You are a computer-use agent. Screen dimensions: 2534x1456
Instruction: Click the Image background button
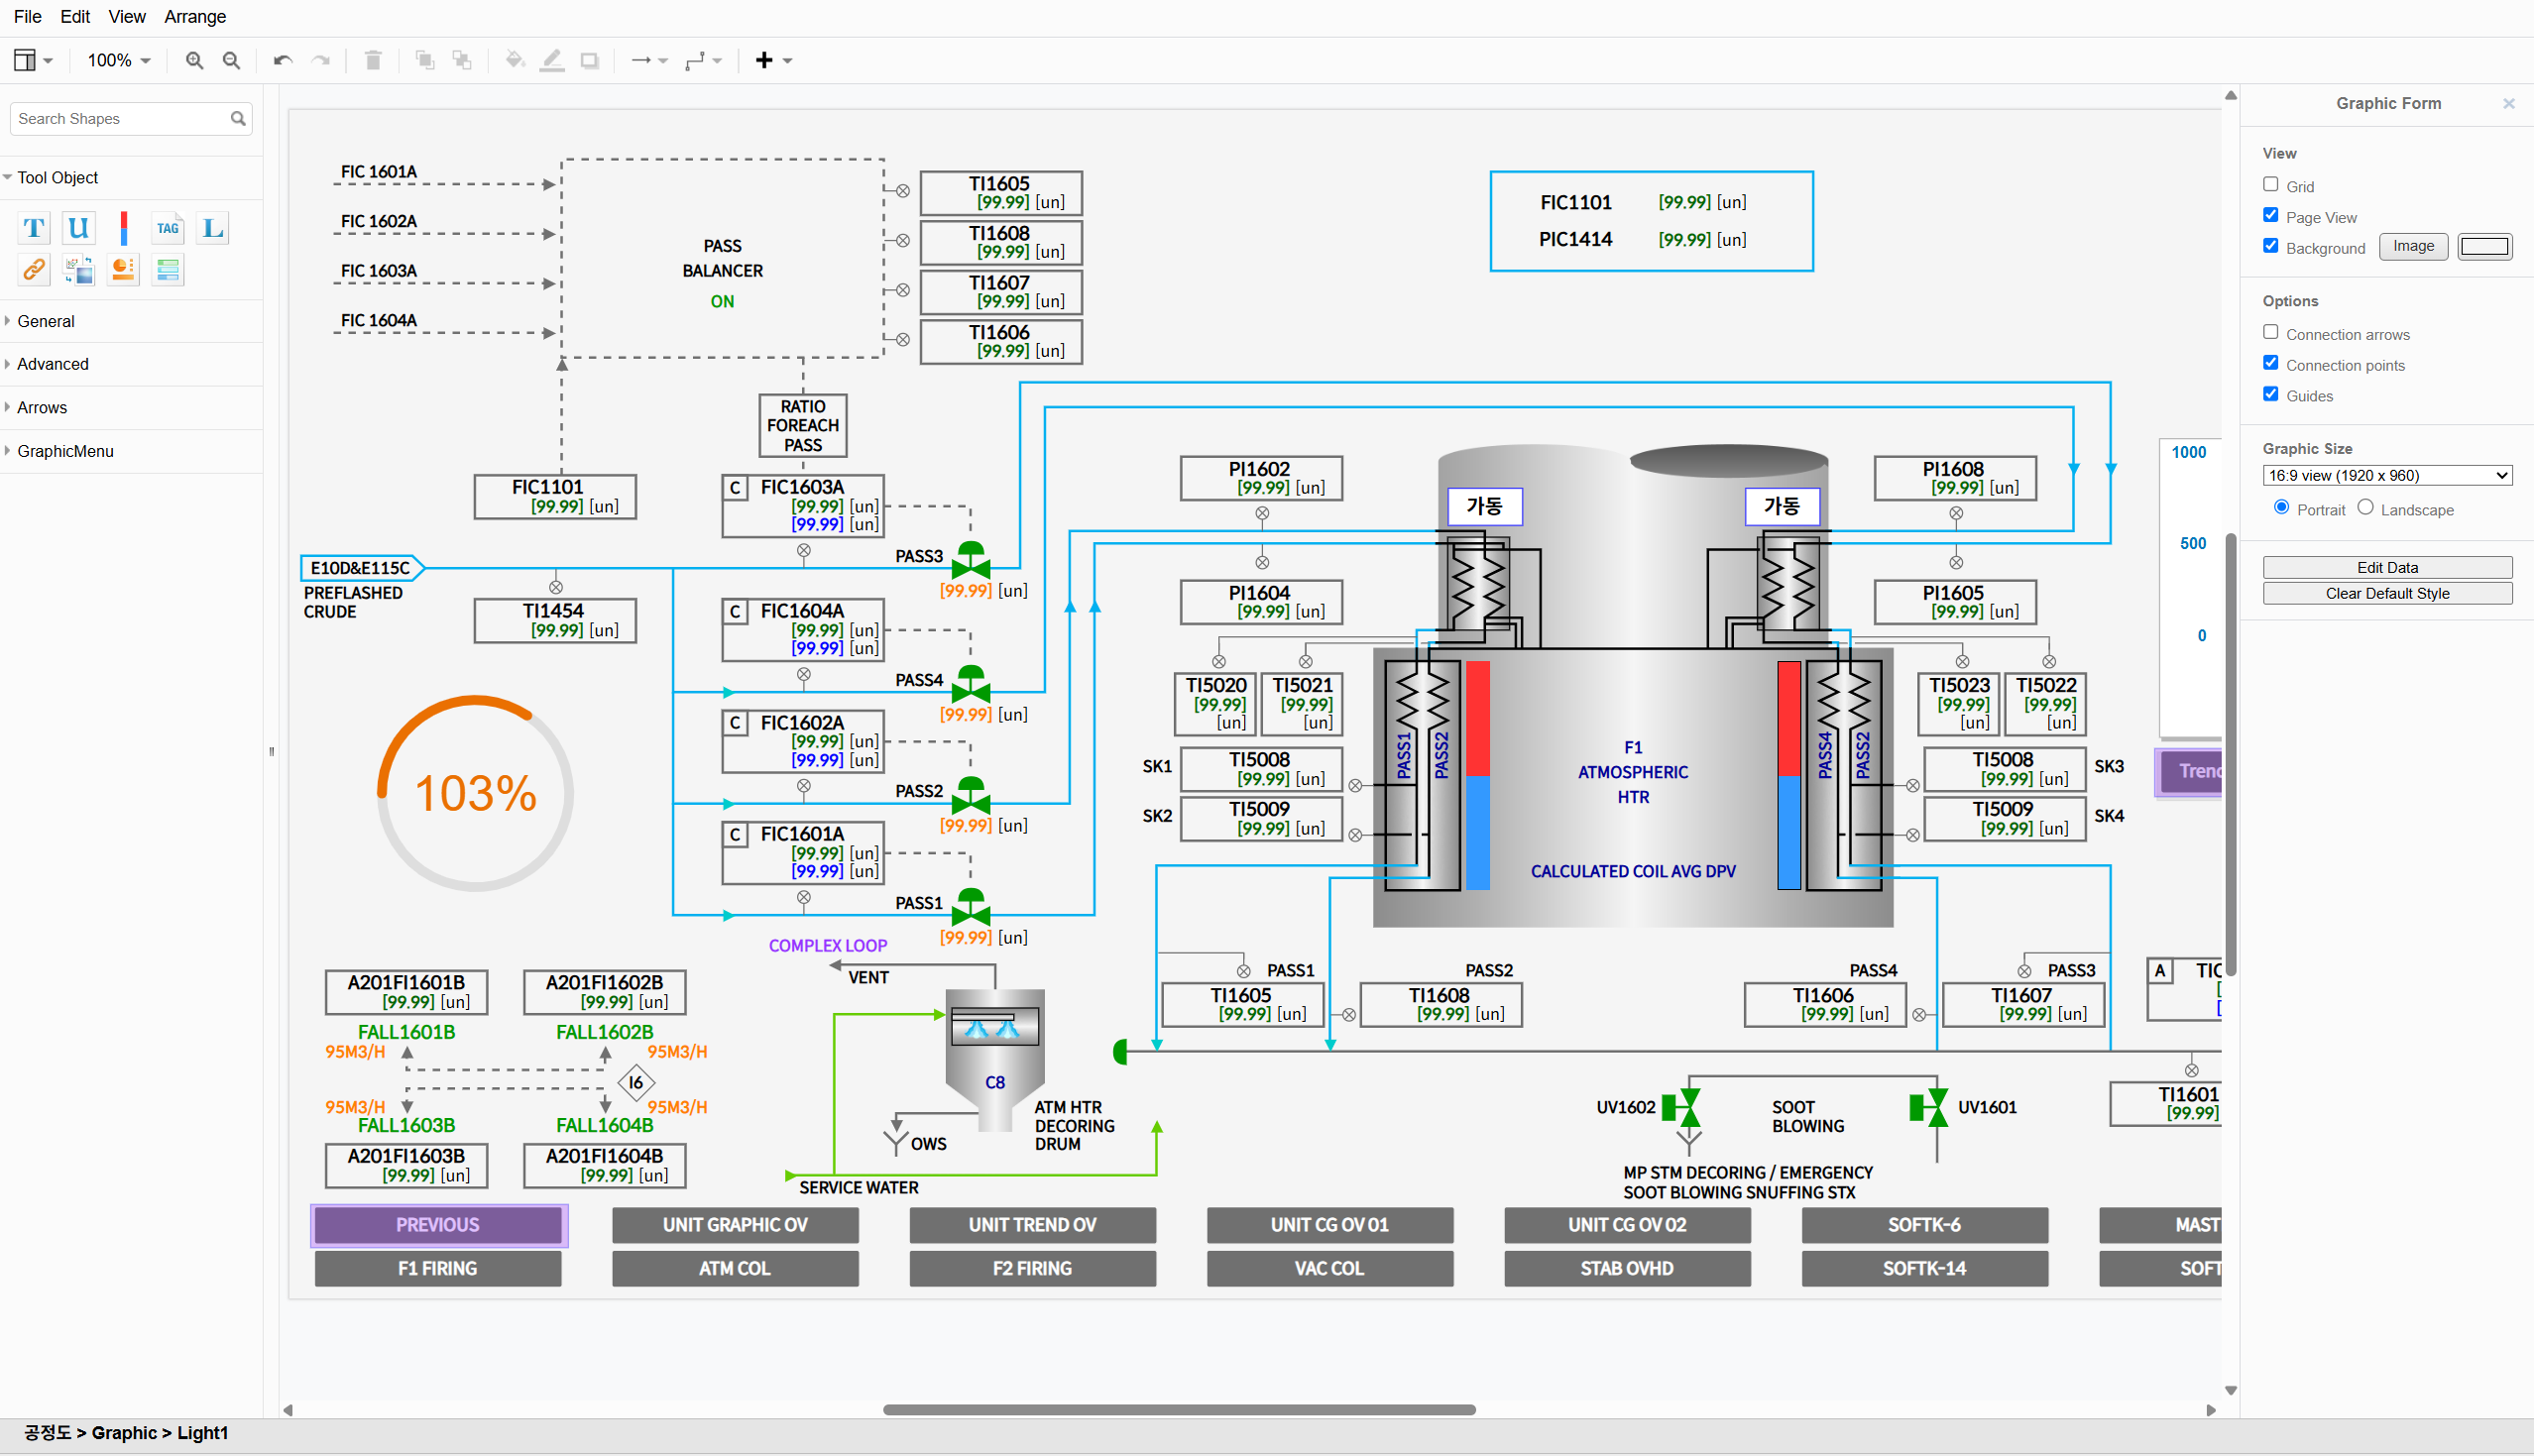coord(2414,247)
